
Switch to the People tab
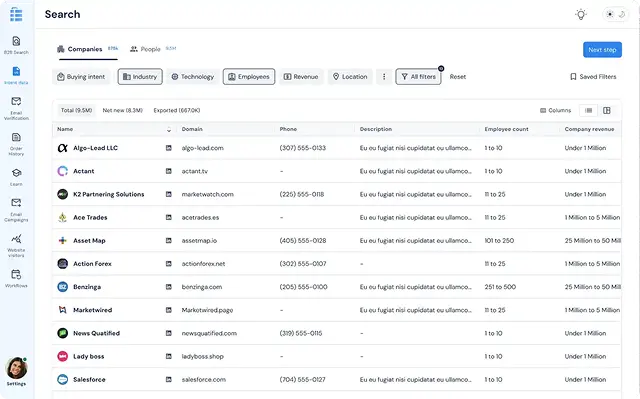click(x=153, y=49)
